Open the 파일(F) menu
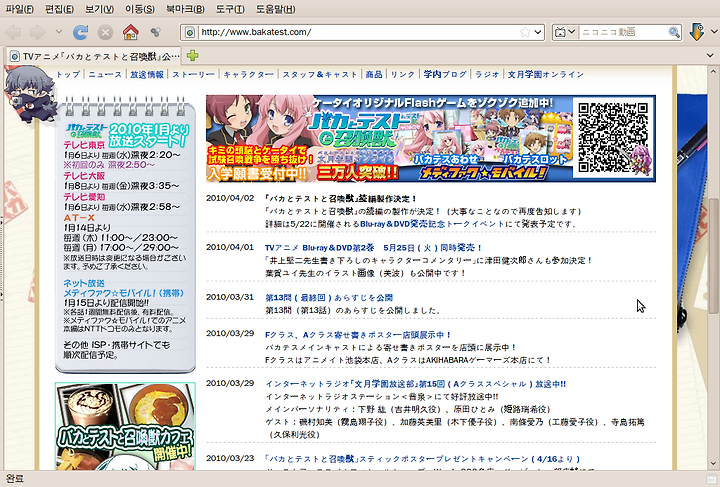Image resolution: width=720 pixels, height=487 pixels. 19,9
